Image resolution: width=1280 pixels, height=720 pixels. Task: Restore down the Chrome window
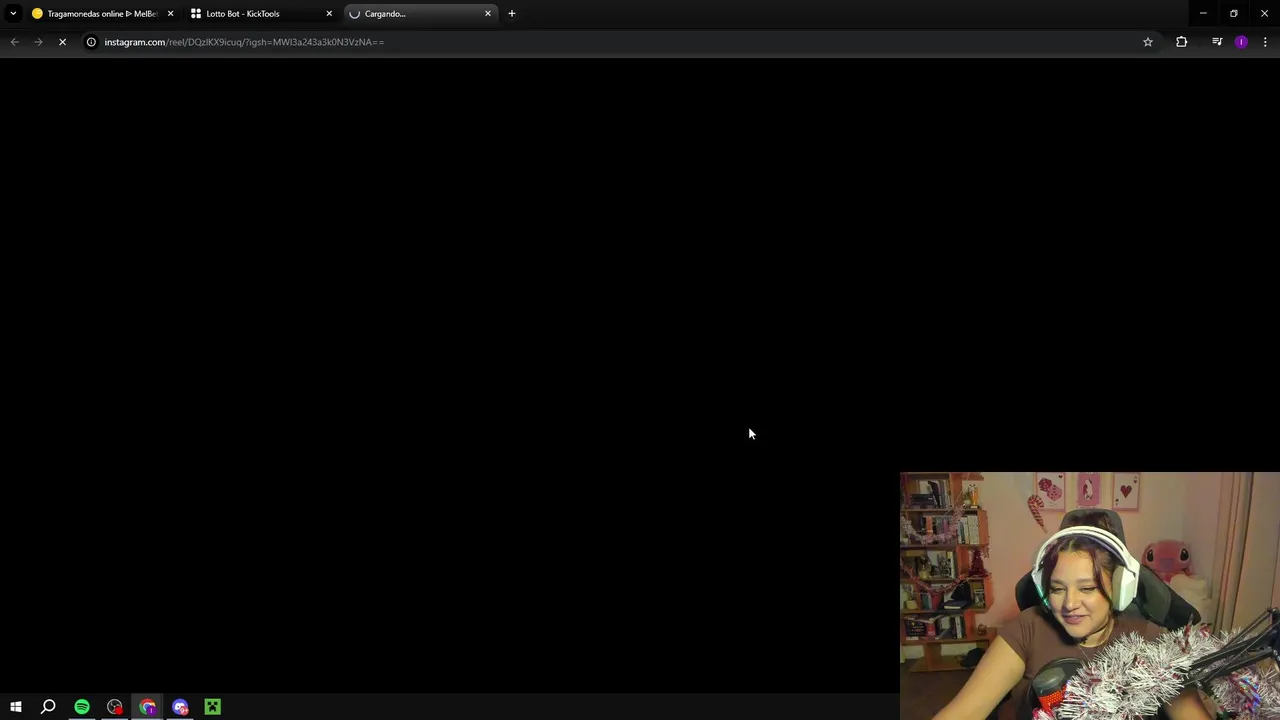point(1234,14)
